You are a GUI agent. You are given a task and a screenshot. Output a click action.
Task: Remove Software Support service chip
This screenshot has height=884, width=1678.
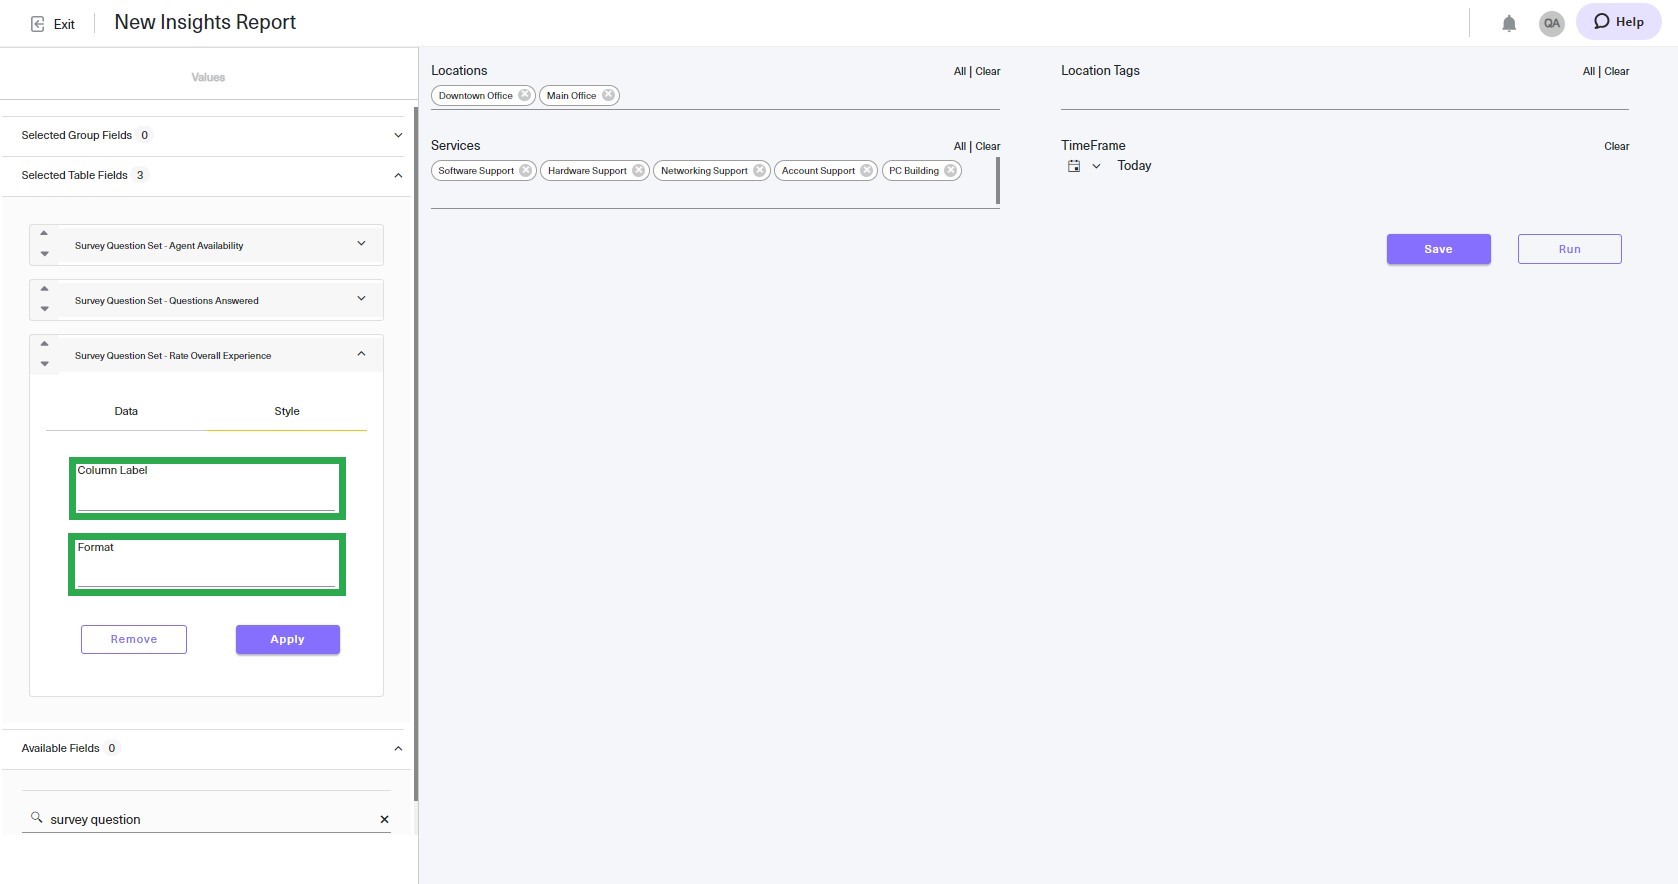(526, 170)
